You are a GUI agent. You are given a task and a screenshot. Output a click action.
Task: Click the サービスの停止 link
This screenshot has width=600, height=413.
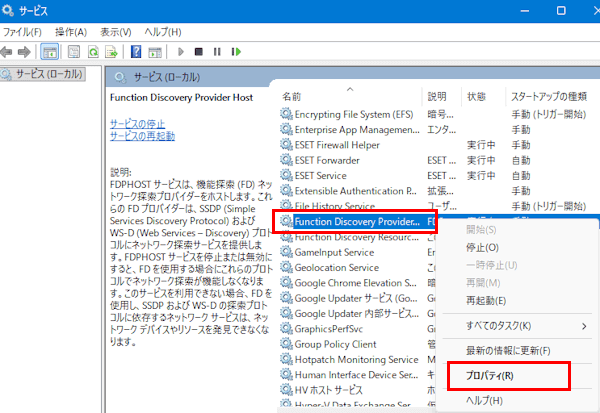137,124
